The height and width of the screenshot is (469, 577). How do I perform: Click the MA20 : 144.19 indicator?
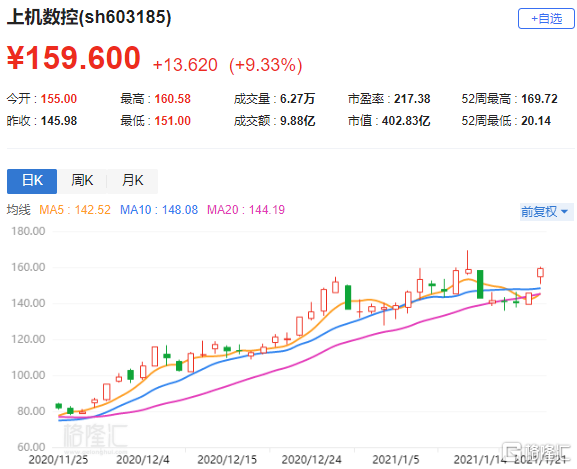pos(246,210)
